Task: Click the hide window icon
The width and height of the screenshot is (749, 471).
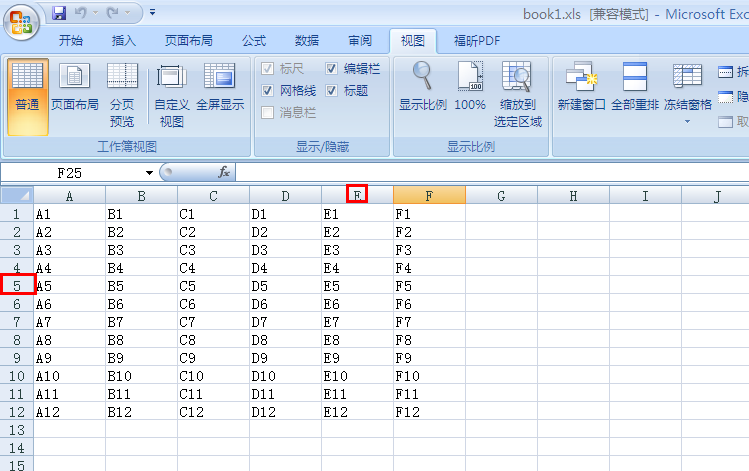Action: click(725, 97)
